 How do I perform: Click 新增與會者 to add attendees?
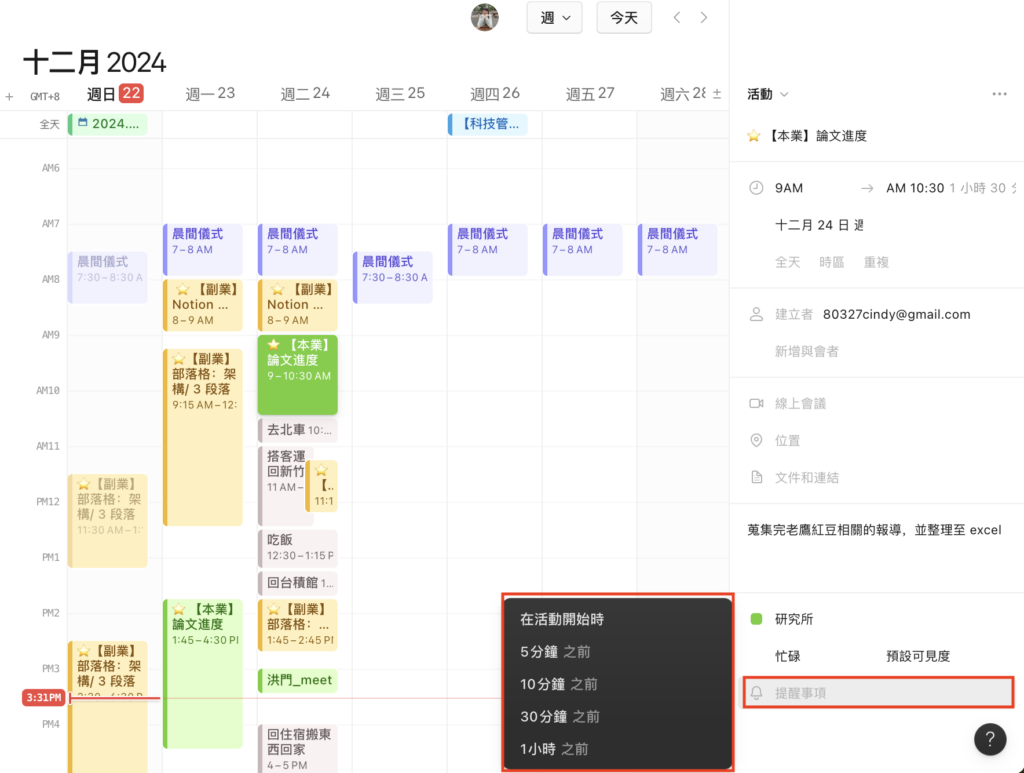point(806,351)
